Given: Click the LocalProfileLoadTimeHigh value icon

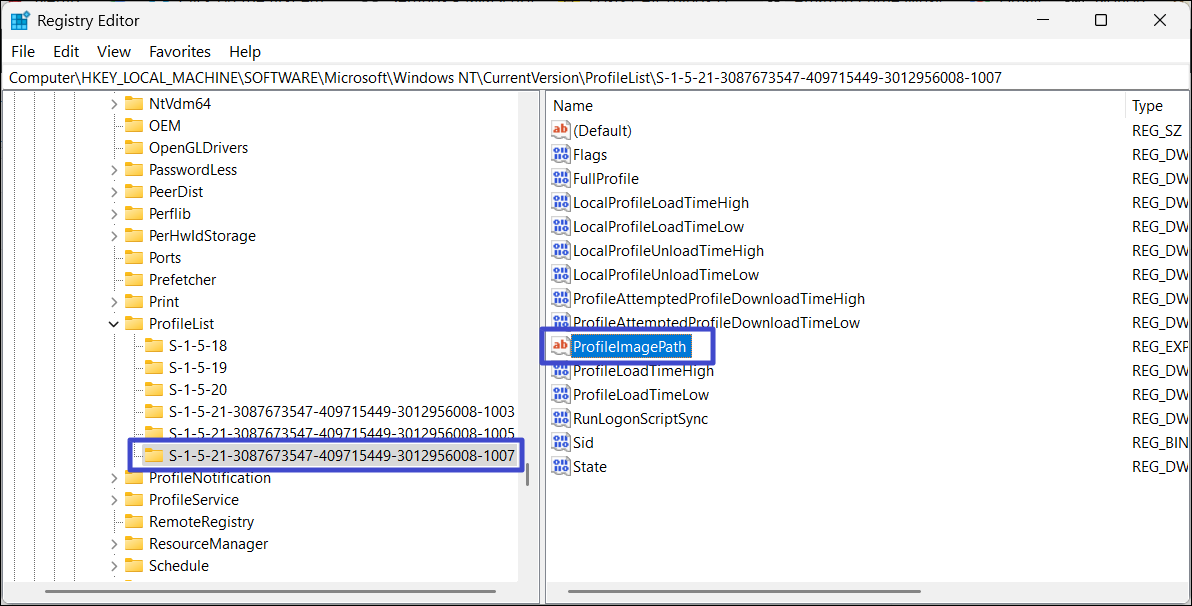Looking at the screenshot, I should point(561,202).
